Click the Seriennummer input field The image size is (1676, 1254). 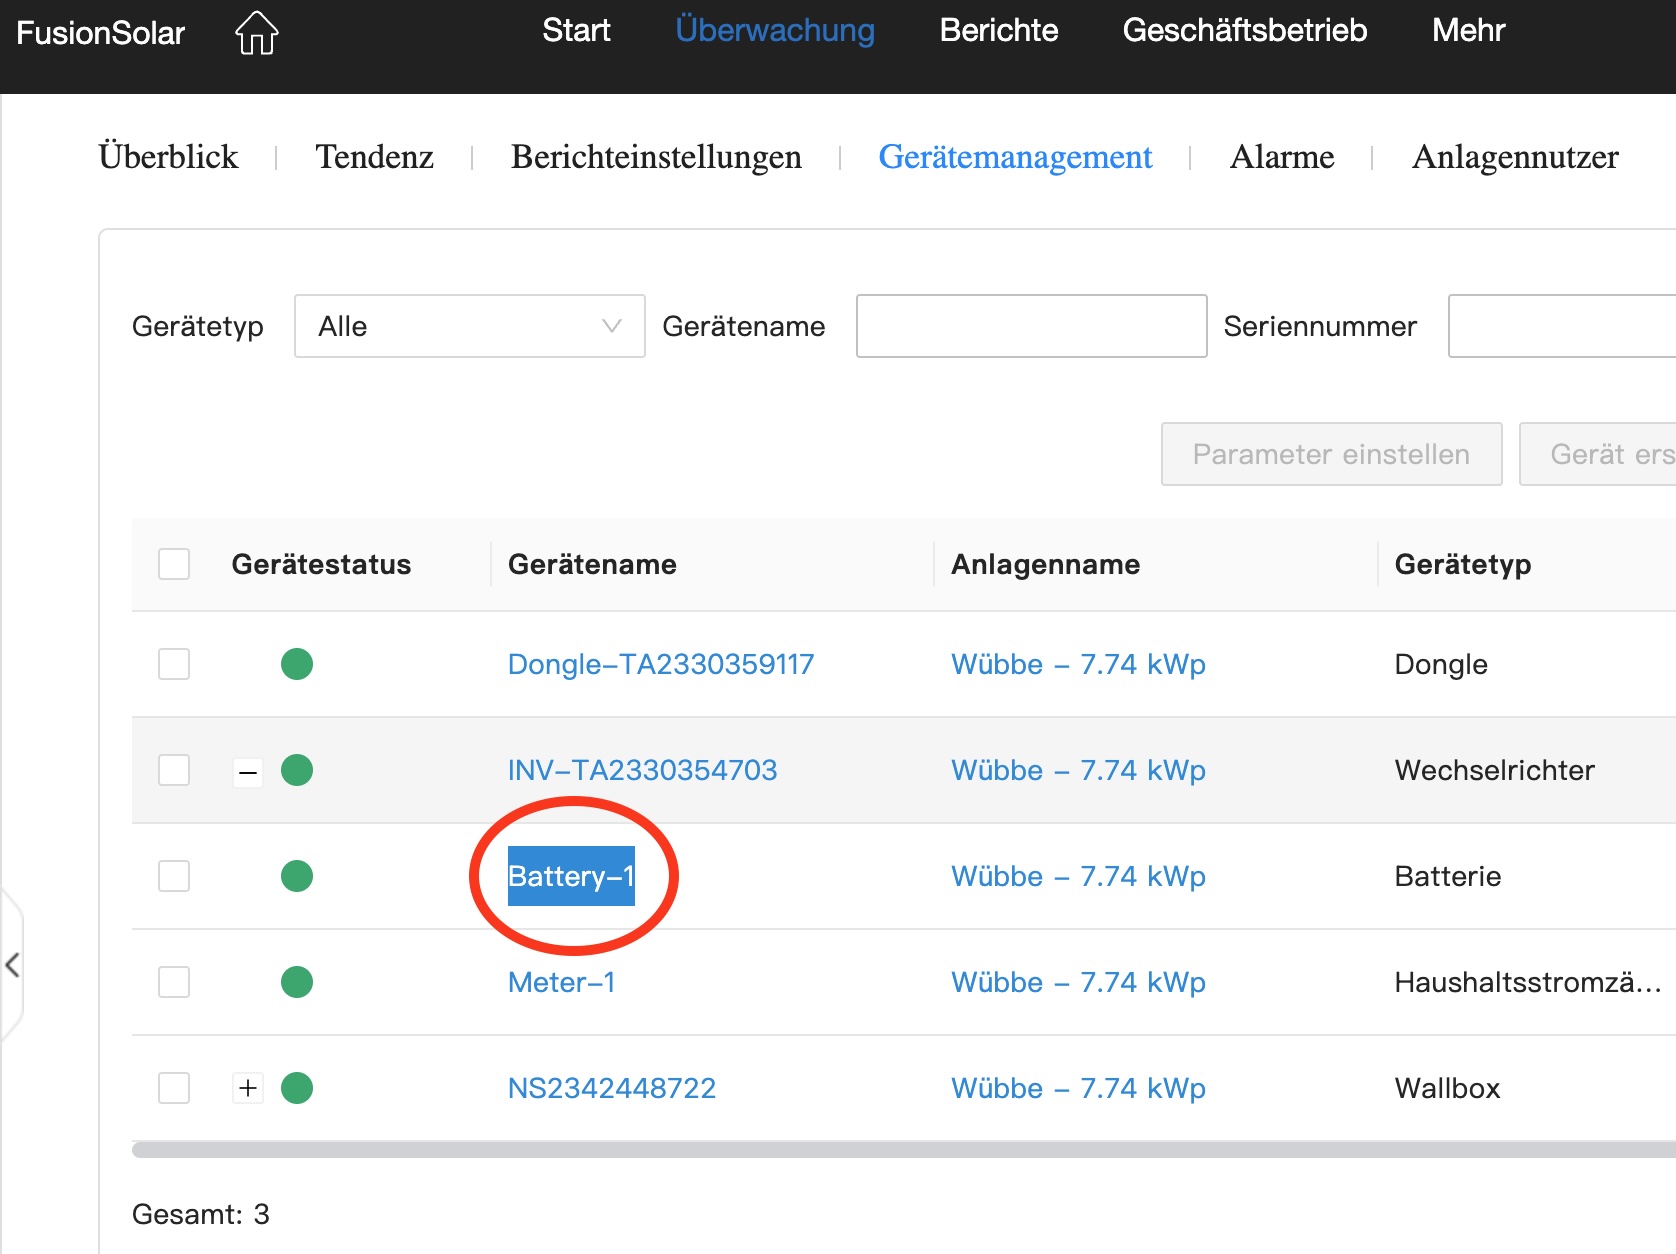pyautogui.click(x=1562, y=326)
